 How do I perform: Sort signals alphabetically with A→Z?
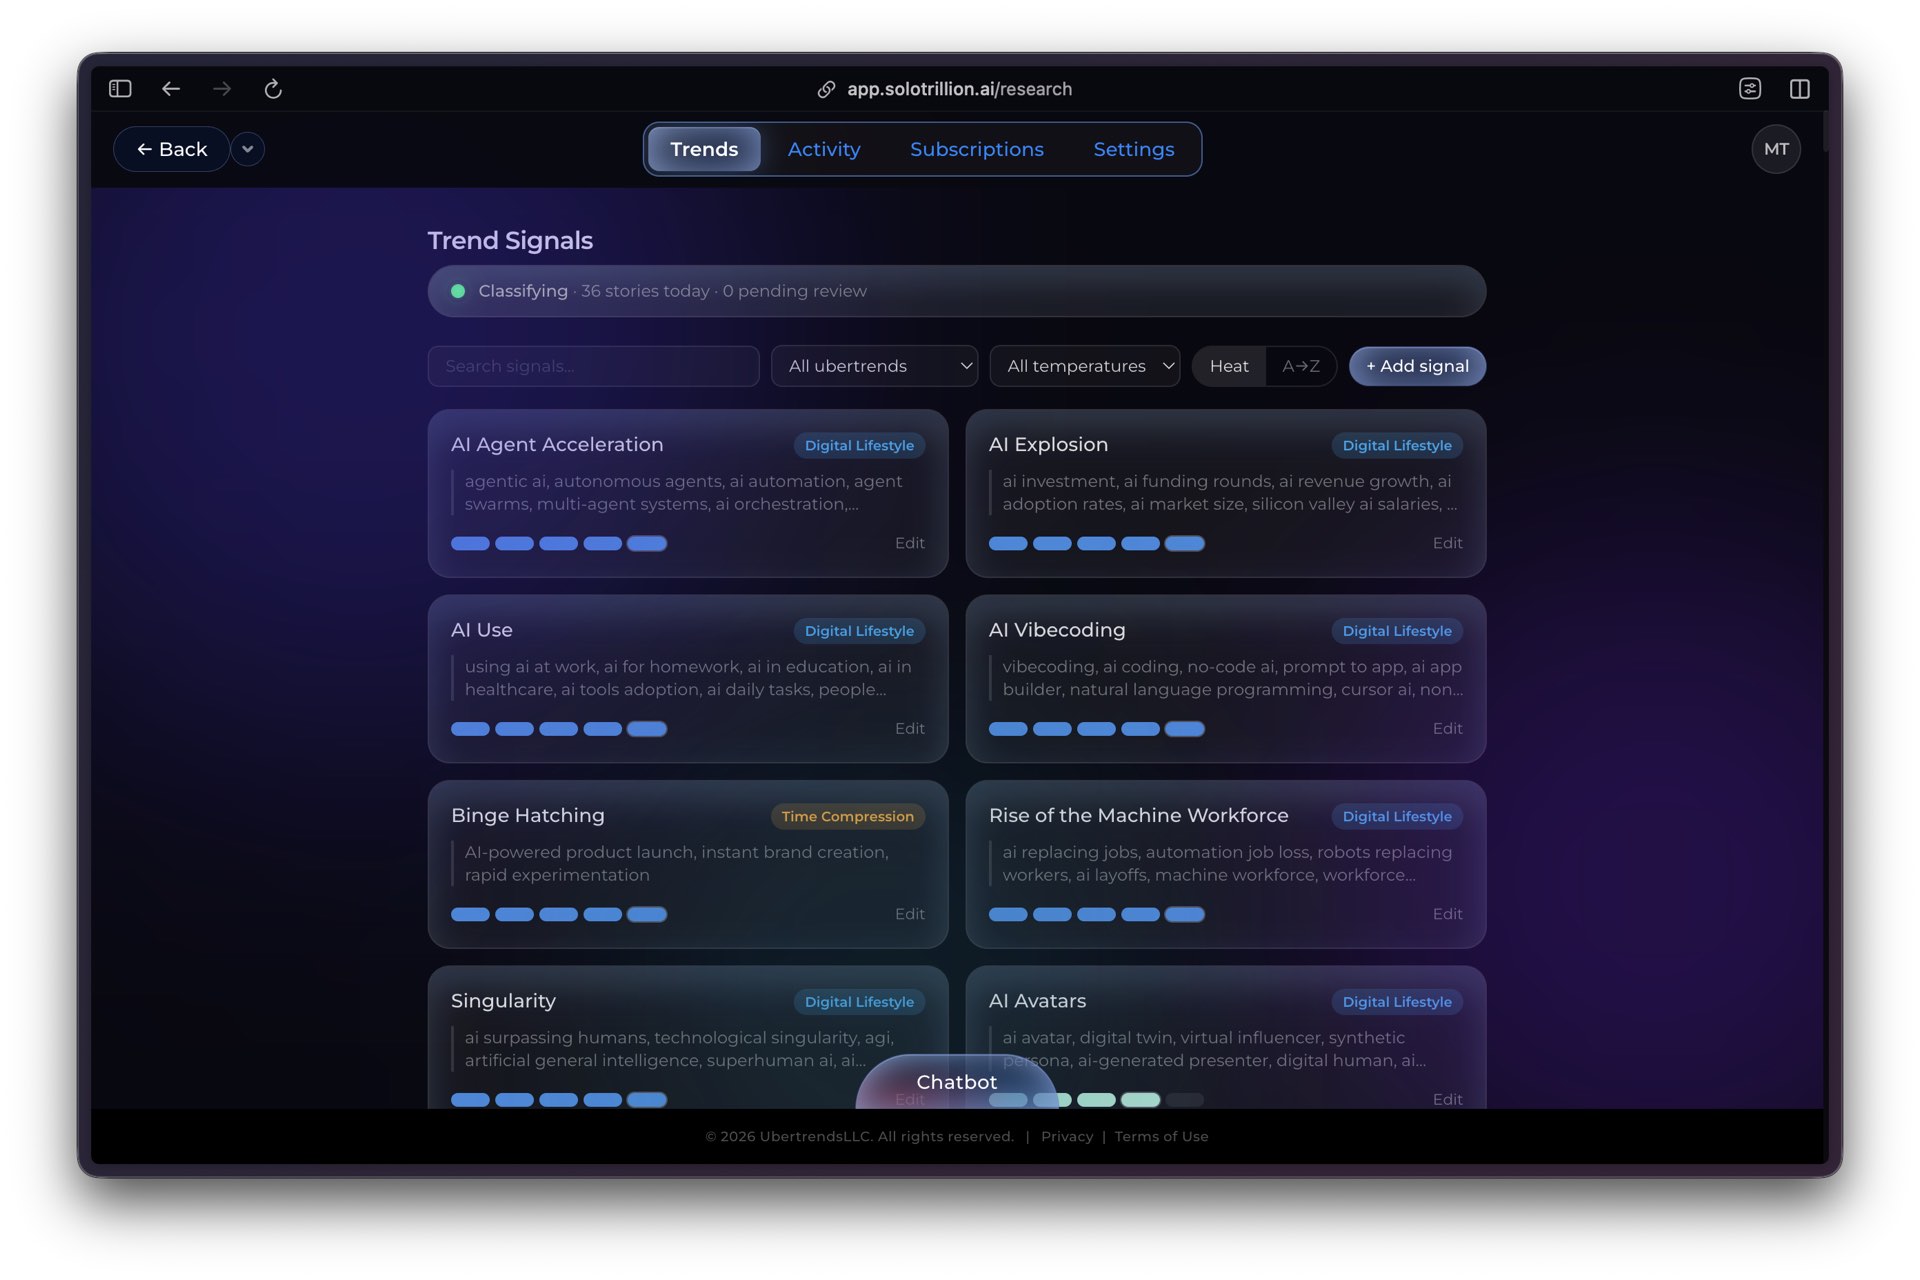(1301, 366)
